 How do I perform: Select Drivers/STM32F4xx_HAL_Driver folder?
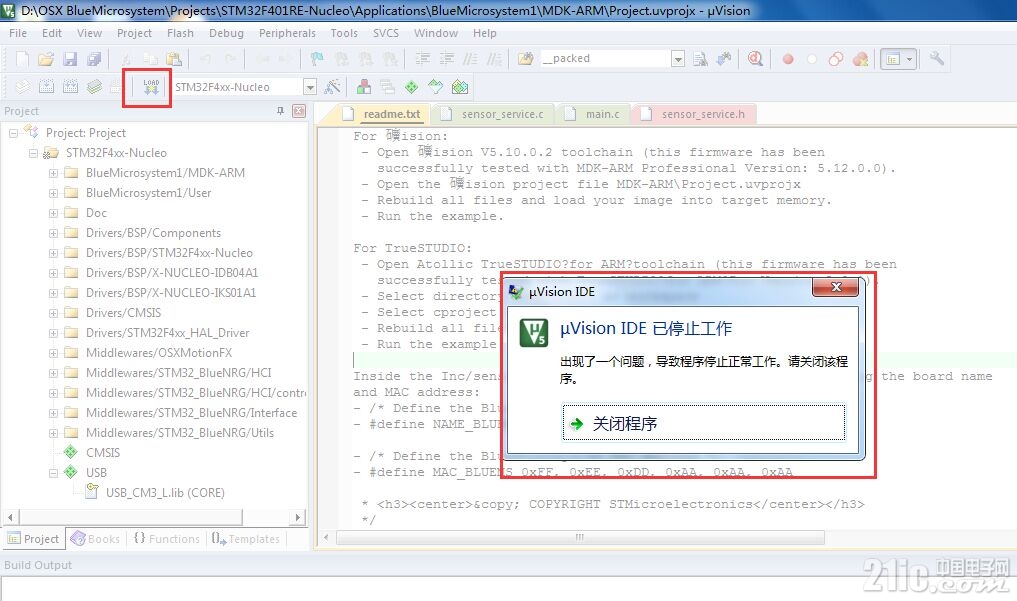[x=167, y=333]
